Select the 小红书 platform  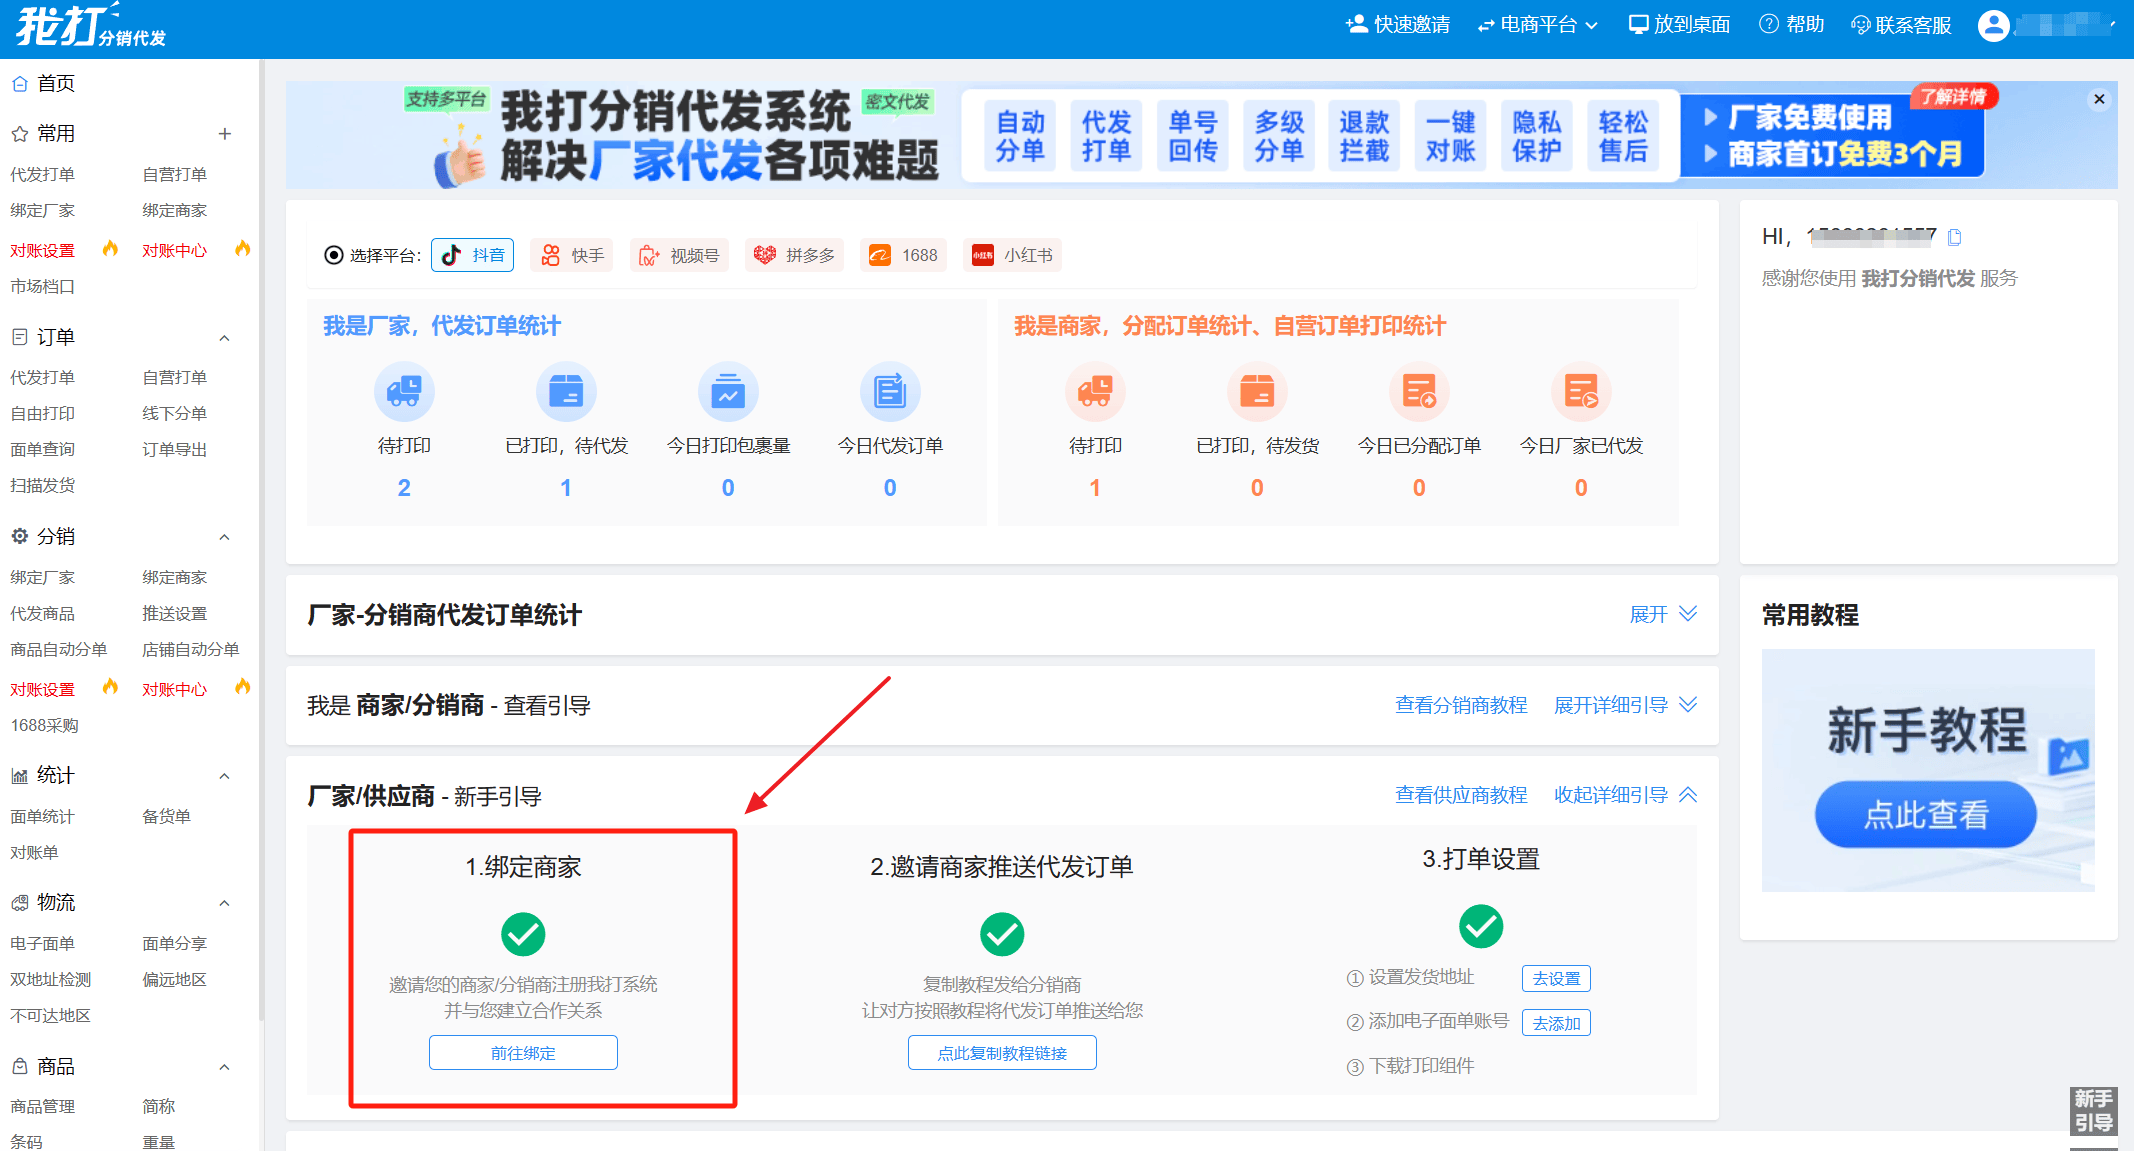[x=1013, y=255]
